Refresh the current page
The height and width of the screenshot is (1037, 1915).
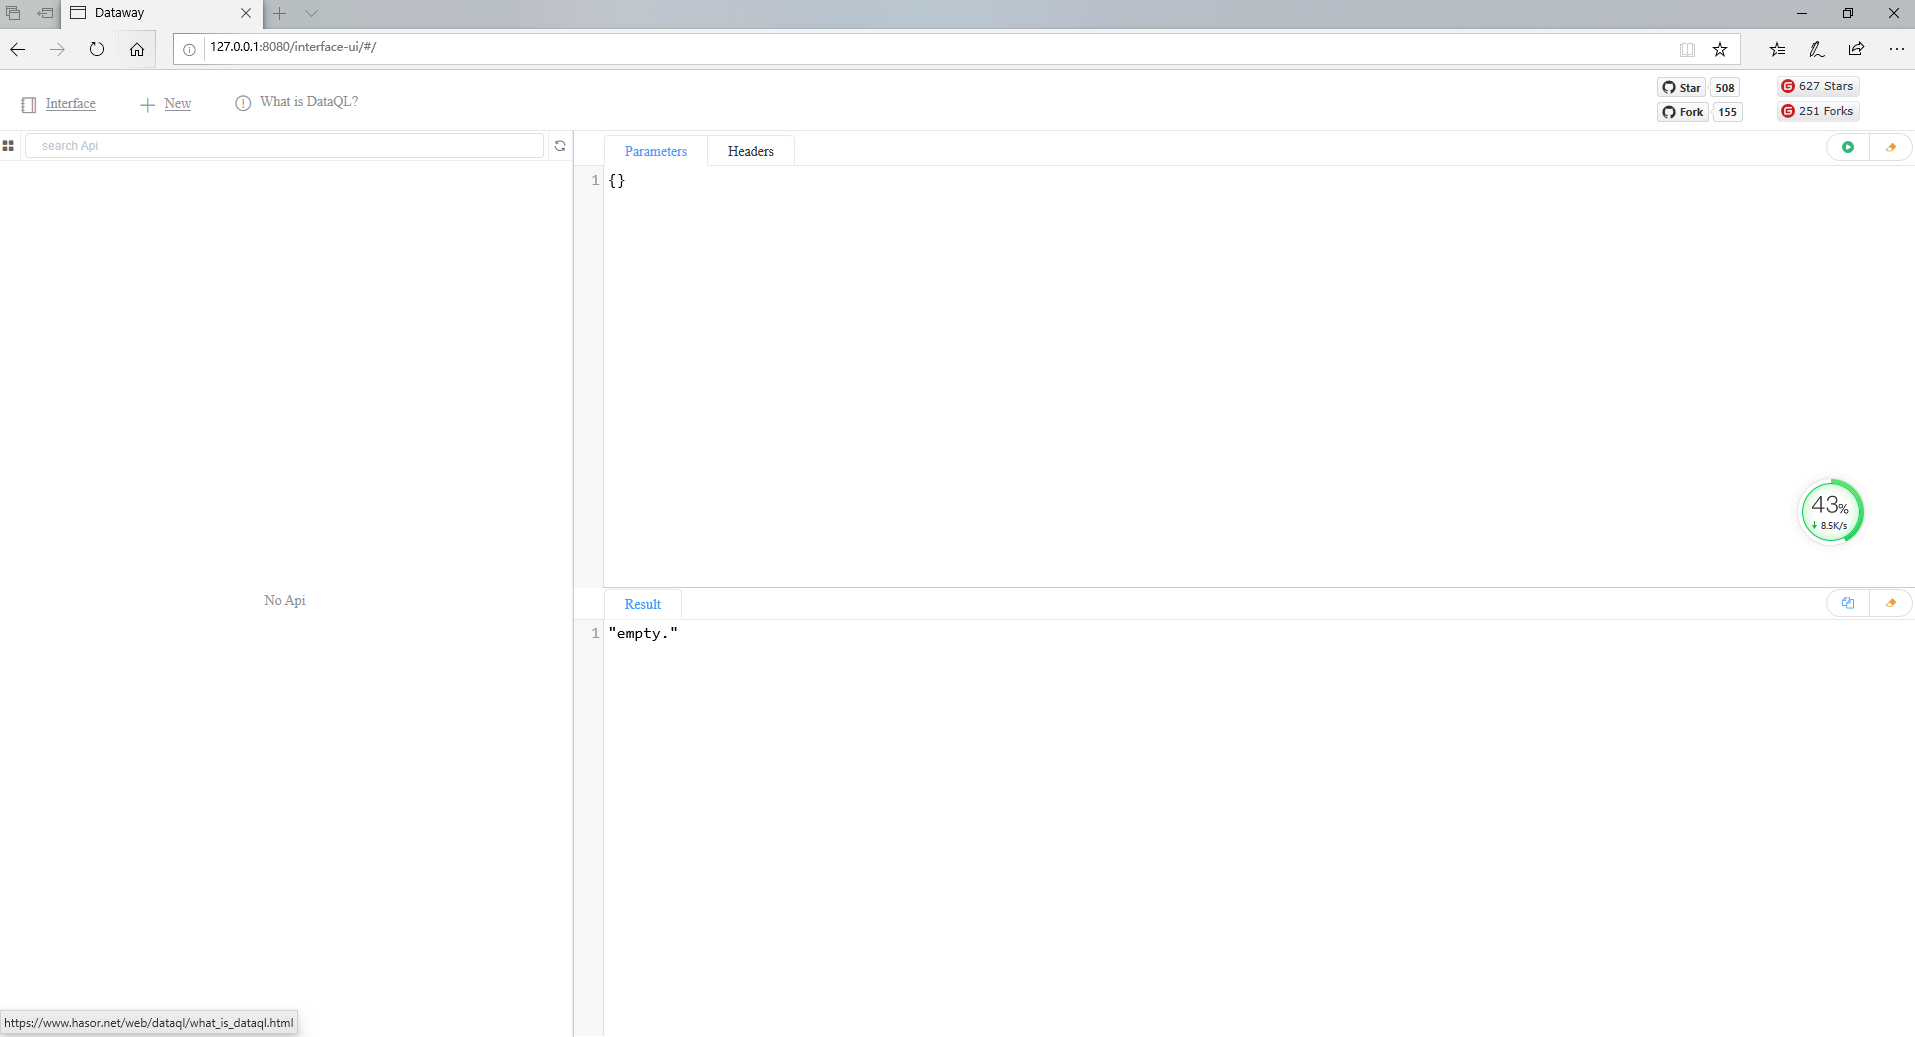click(x=97, y=49)
